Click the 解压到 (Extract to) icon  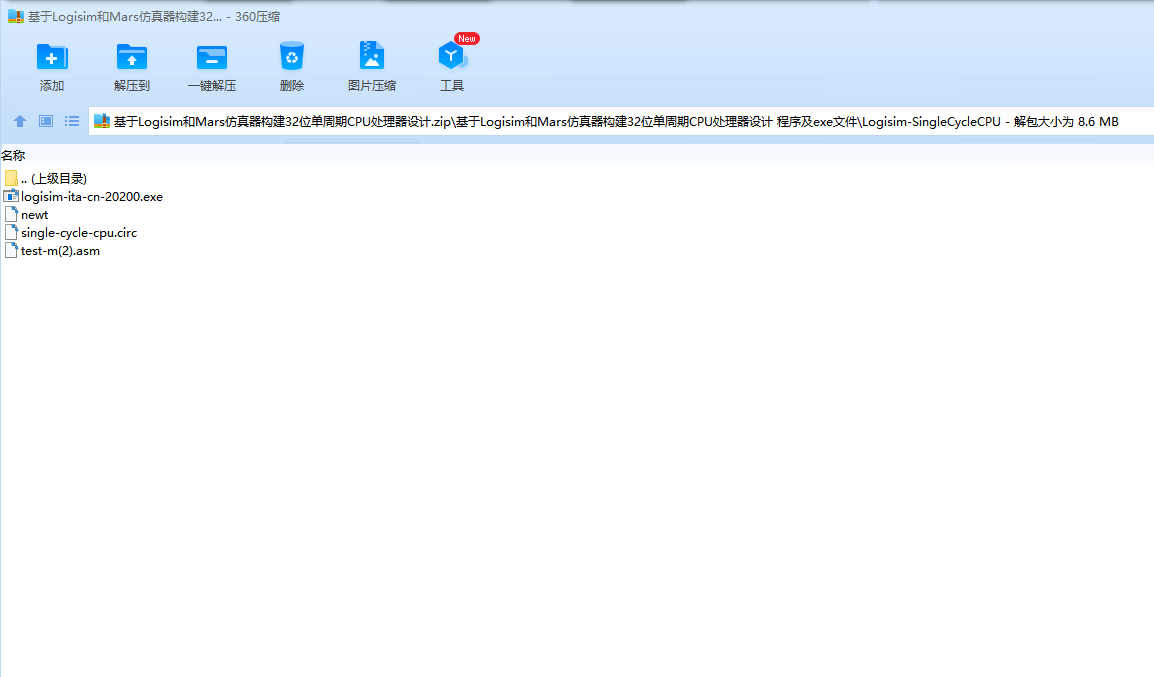[x=132, y=57]
